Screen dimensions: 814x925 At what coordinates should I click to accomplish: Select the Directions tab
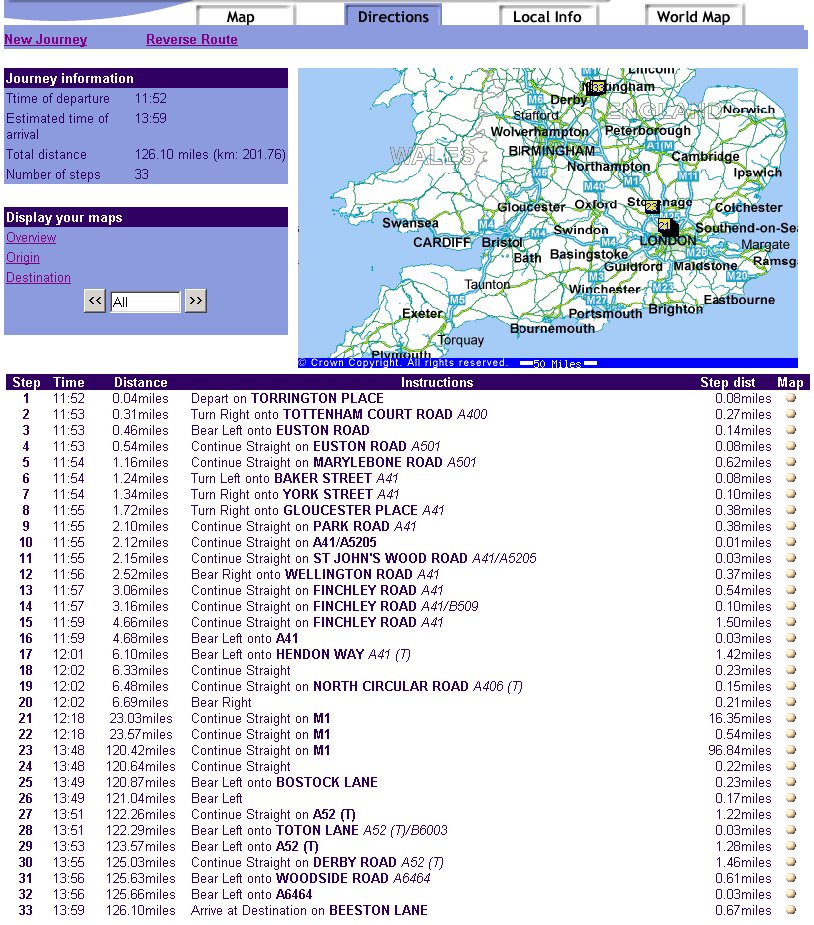point(393,17)
